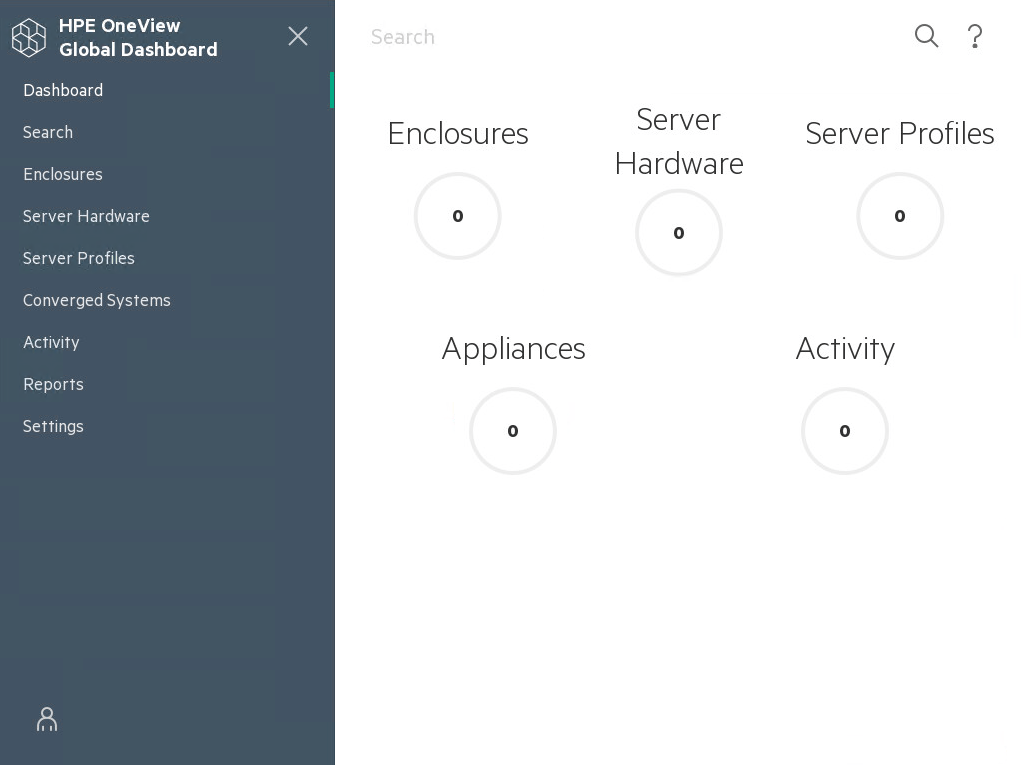The height and width of the screenshot is (765, 1021).
Task: Open the user session icon at sidebar bottom
Action: click(47, 719)
